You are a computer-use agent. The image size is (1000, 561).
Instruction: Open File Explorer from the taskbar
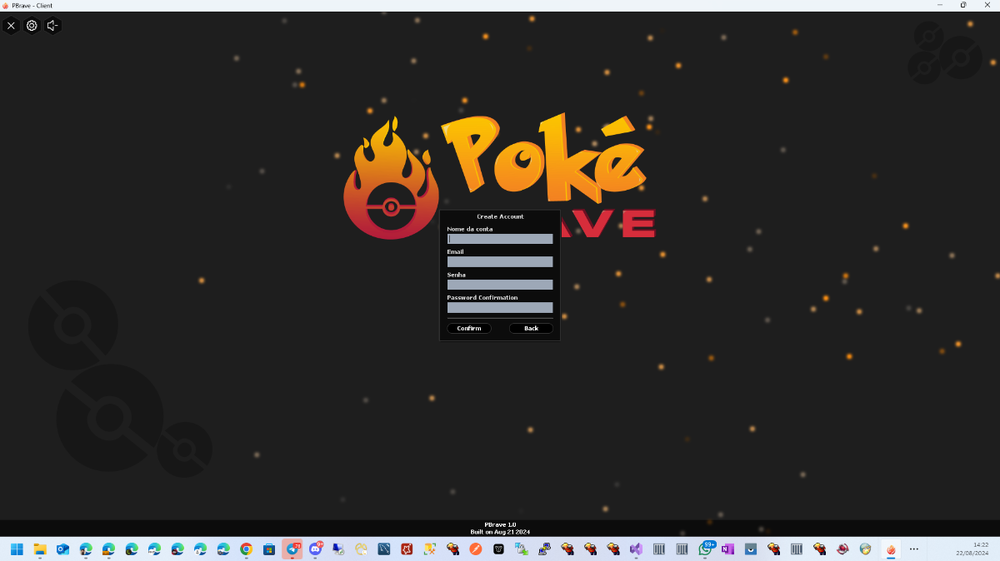(40, 549)
